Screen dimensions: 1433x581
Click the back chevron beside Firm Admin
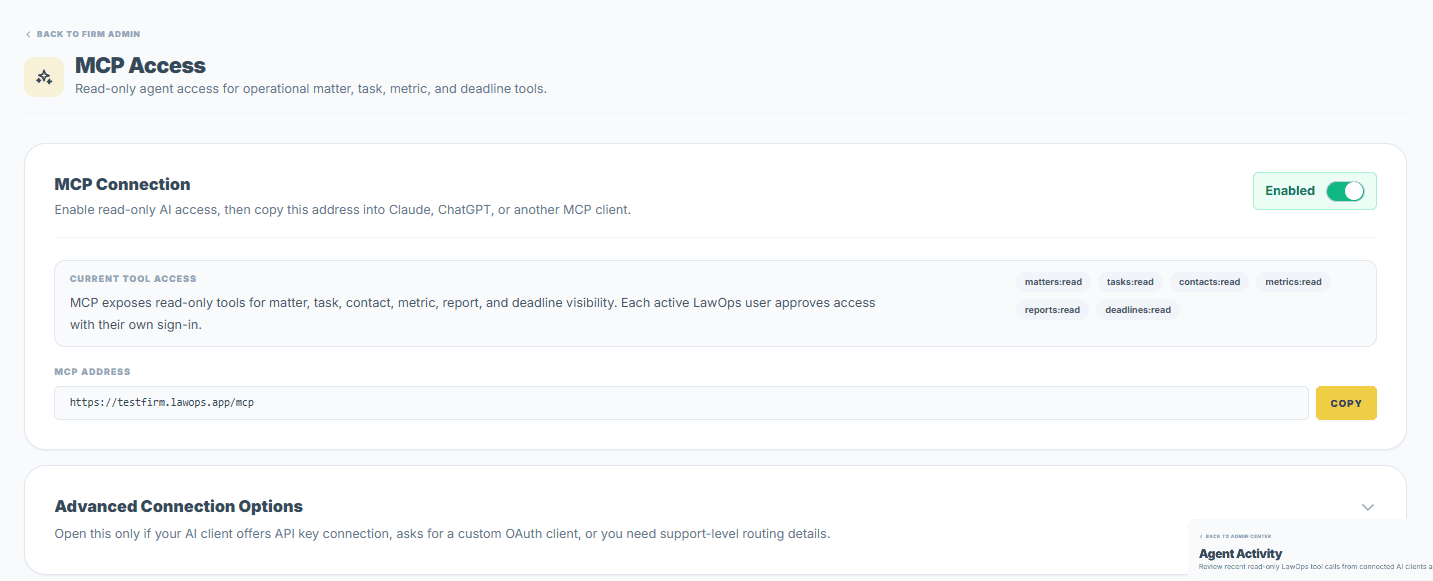(28, 34)
